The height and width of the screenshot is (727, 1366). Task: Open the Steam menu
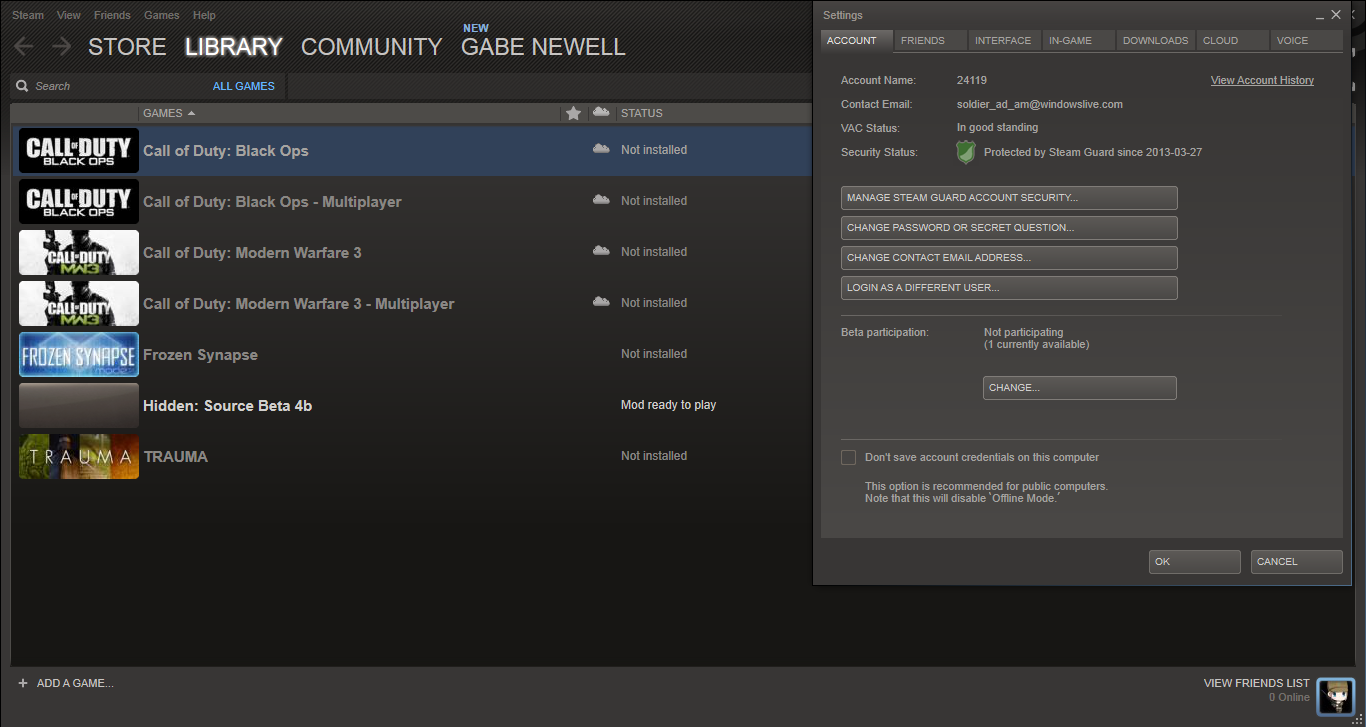pyautogui.click(x=27, y=15)
